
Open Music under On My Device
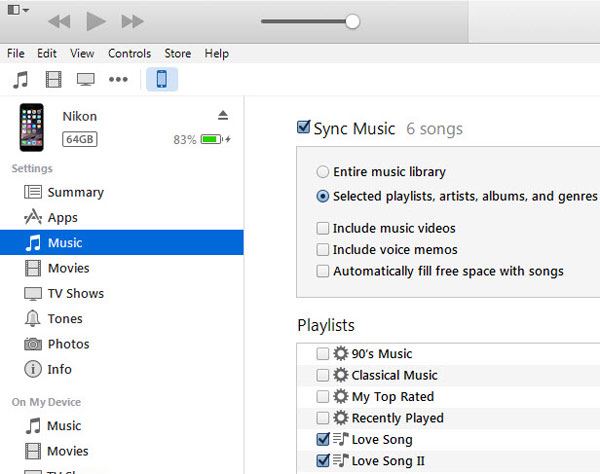(122, 425)
